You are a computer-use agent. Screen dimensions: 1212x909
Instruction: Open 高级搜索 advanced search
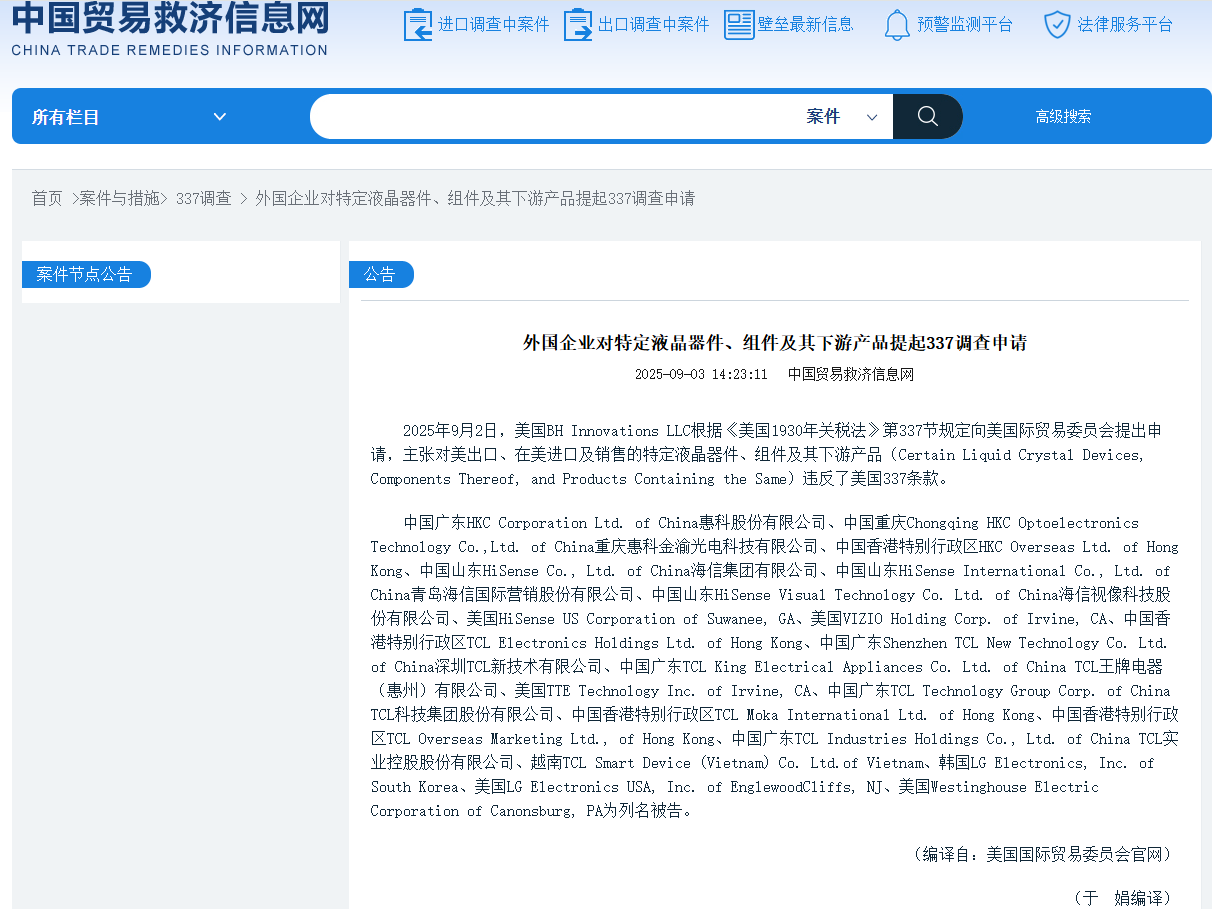[x=1063, y=117]
